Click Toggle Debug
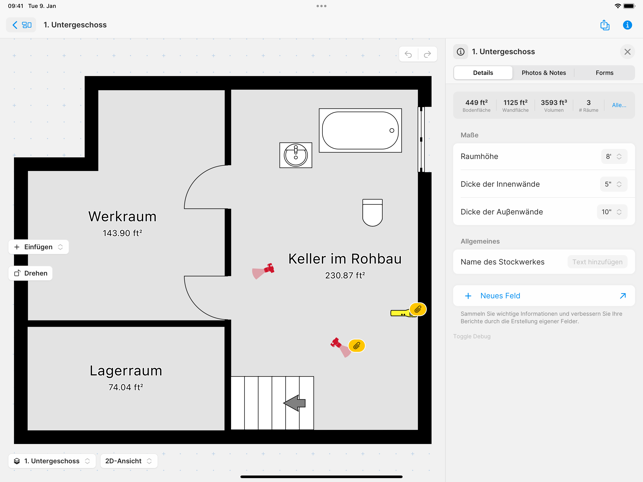Image resolution: width=643 pixels, height=482 pixels. (x=472, y=336)
